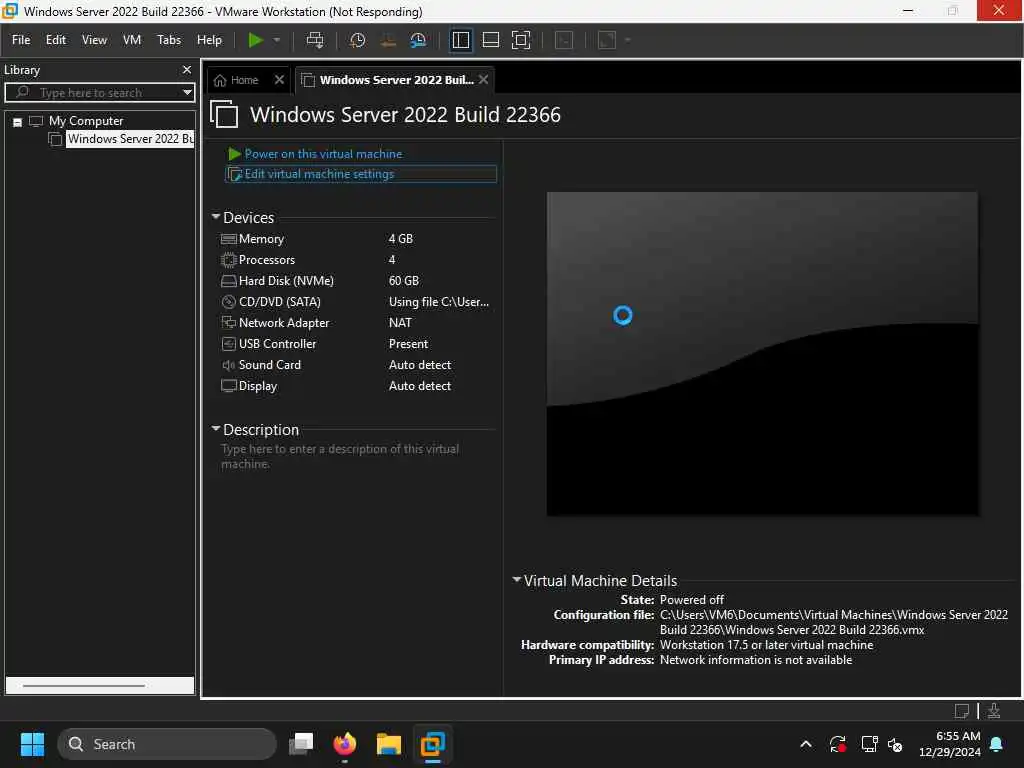
Task: Open the File menu
Action: click(21, 40)
